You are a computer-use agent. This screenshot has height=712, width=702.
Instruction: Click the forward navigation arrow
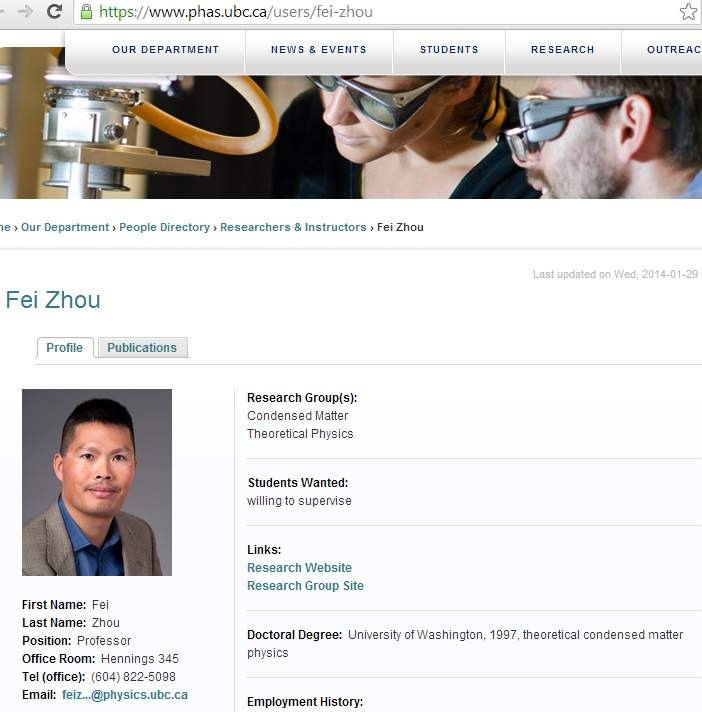(x=25, y=11)
